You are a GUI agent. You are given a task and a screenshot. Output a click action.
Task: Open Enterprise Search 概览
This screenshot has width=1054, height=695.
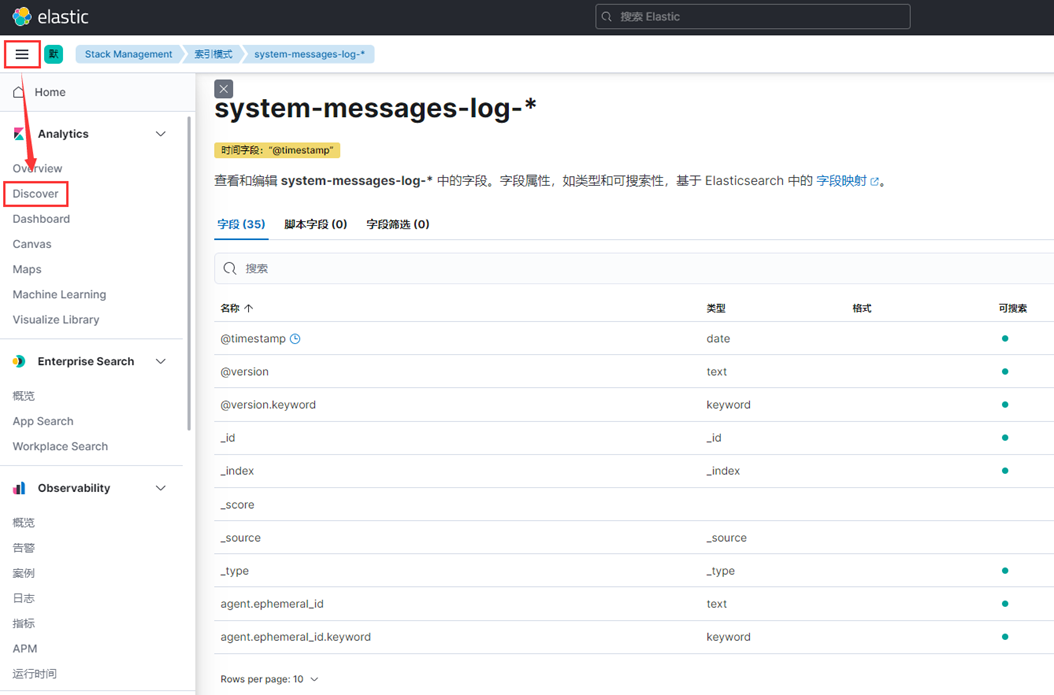pyautogui.click(x=24, y=396)
